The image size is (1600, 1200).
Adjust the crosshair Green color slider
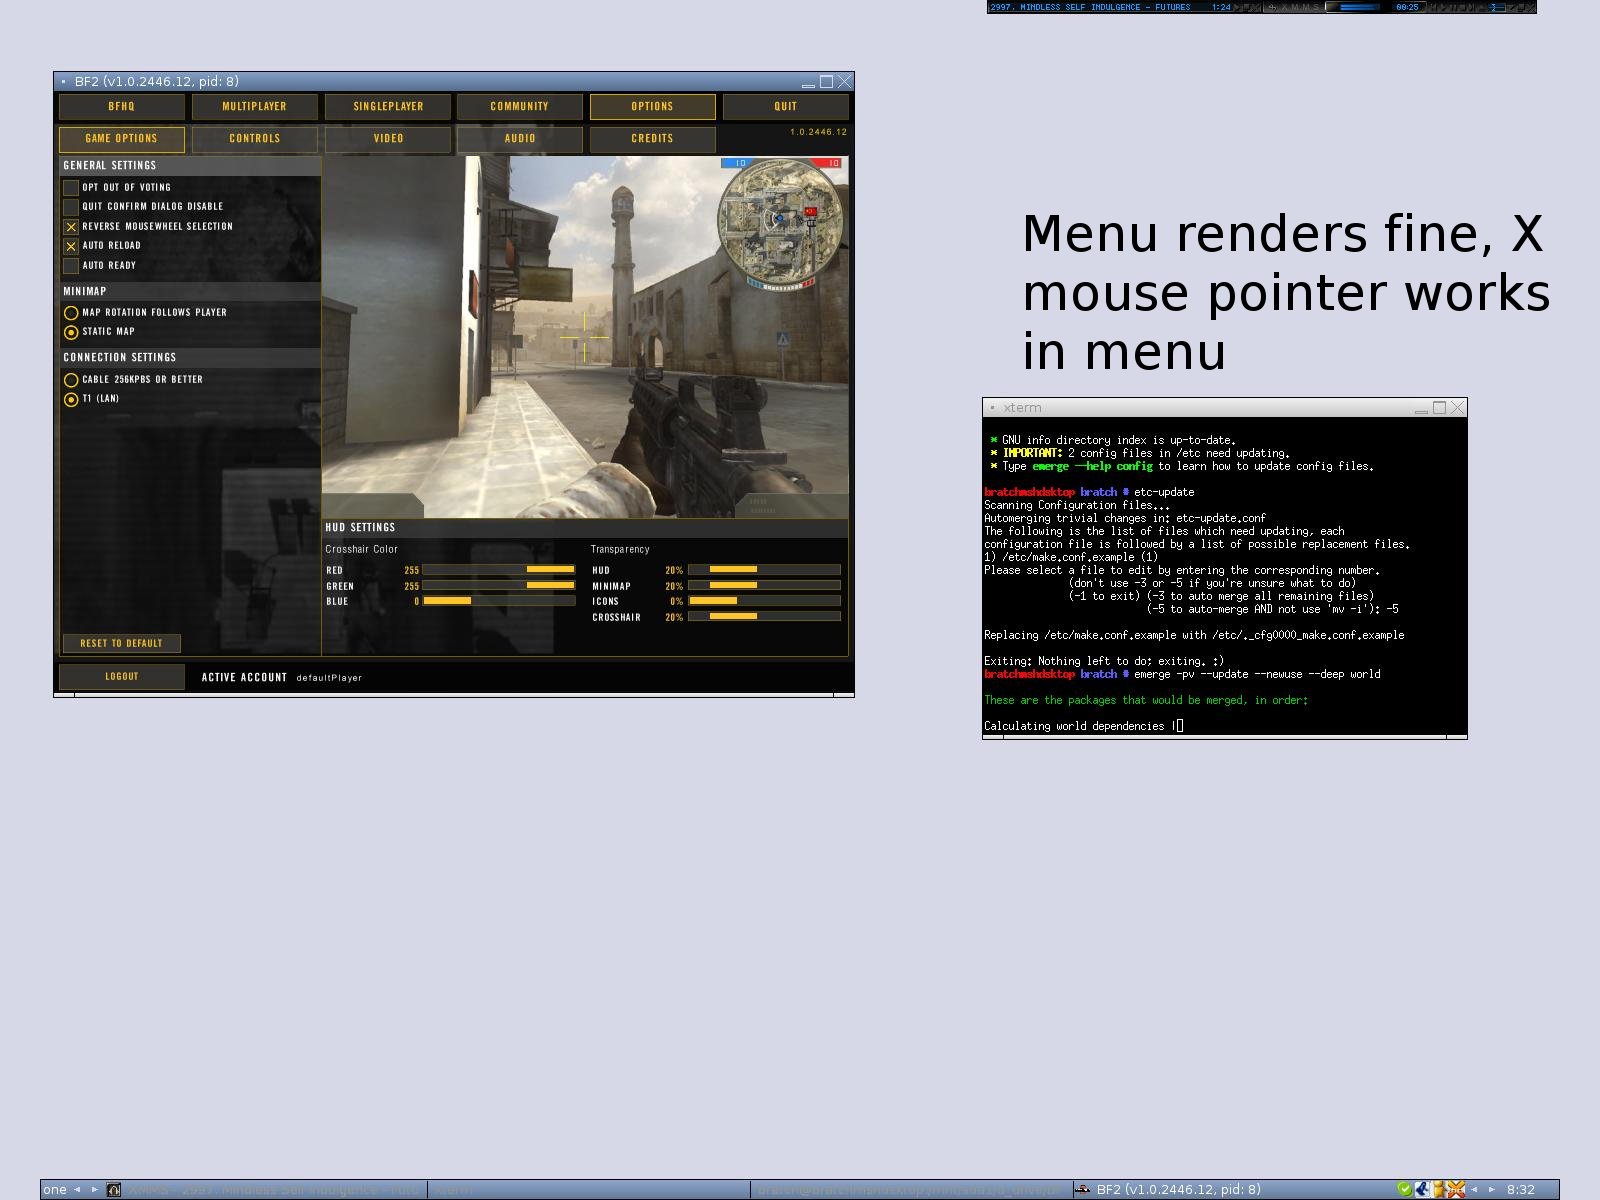click(x=499, y=586)
